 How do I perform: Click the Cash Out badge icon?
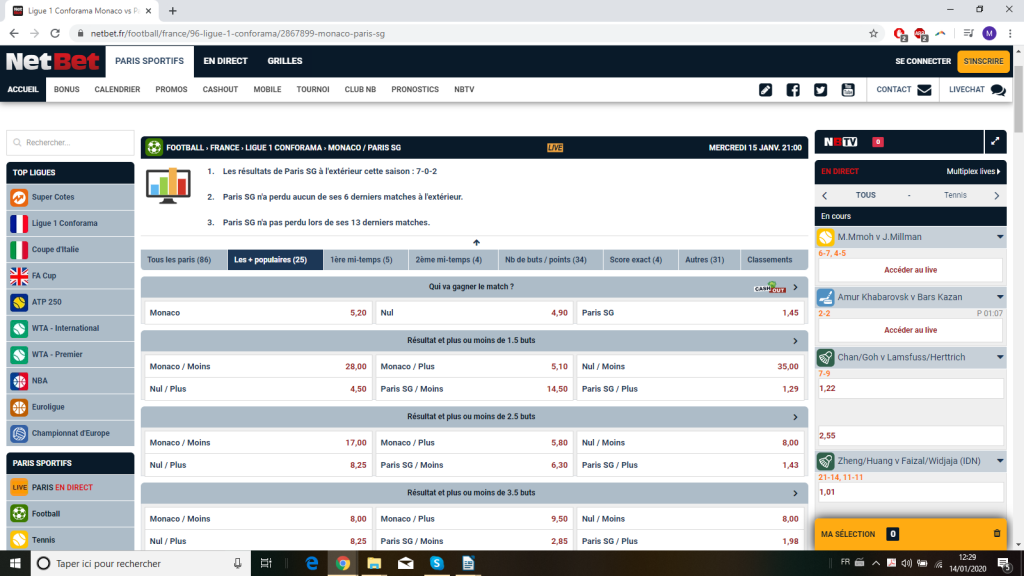pos(770,287)
